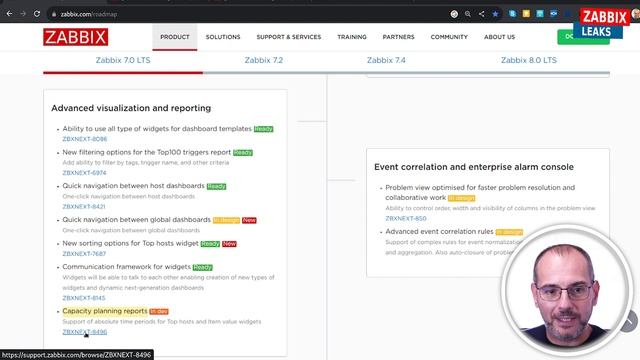
Task: Click 'Communication framework for widgets' item
Action: click(127, 267)
